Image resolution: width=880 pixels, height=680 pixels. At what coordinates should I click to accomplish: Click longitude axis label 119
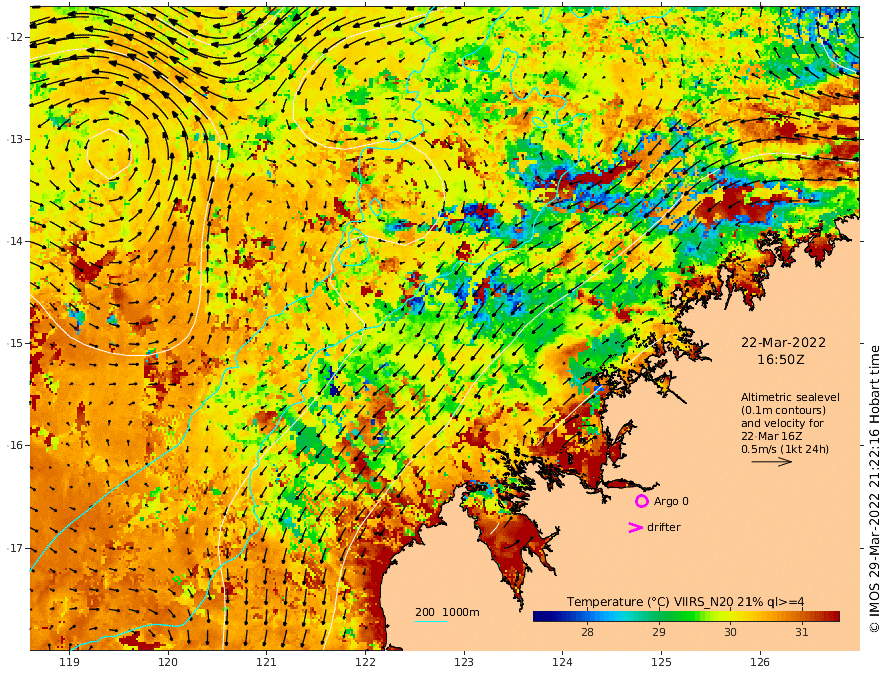point(69,662)
